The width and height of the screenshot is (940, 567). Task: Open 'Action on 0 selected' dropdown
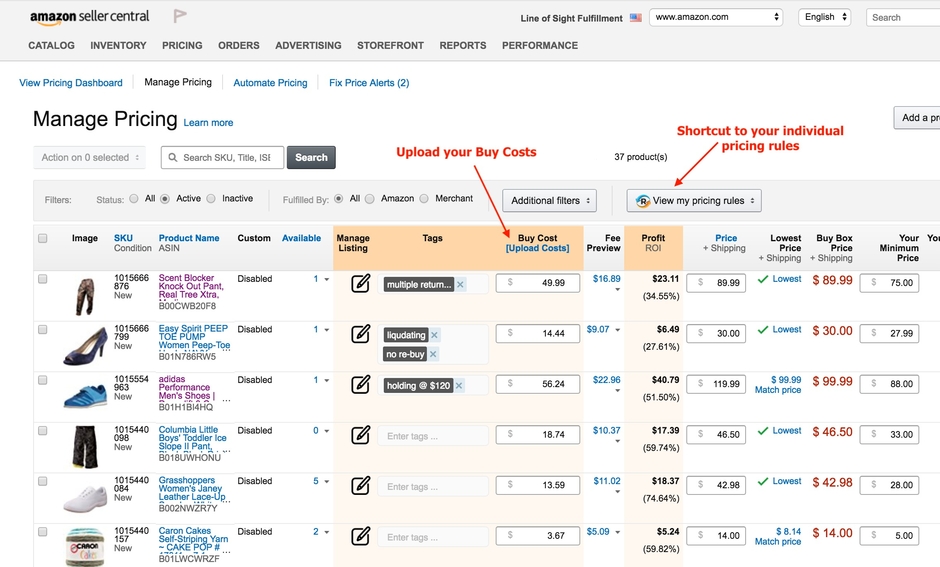[89, 158]
